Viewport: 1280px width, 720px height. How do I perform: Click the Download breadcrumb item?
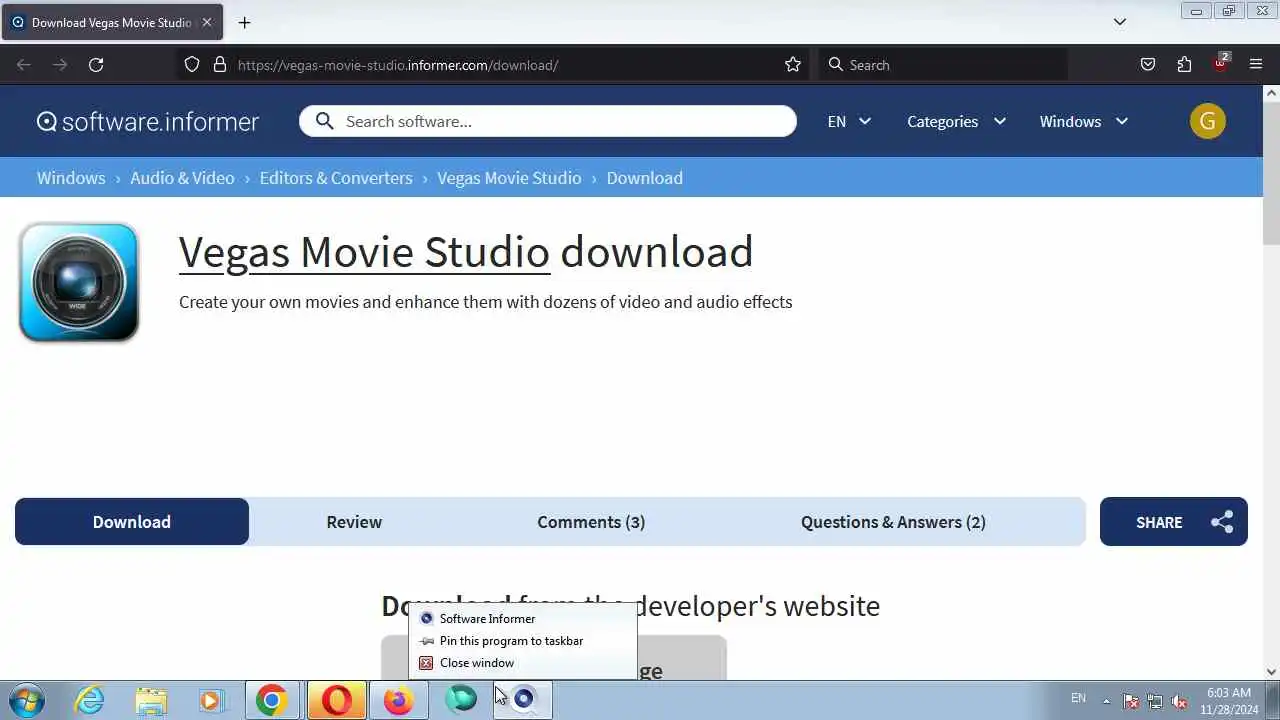[644, 178]
